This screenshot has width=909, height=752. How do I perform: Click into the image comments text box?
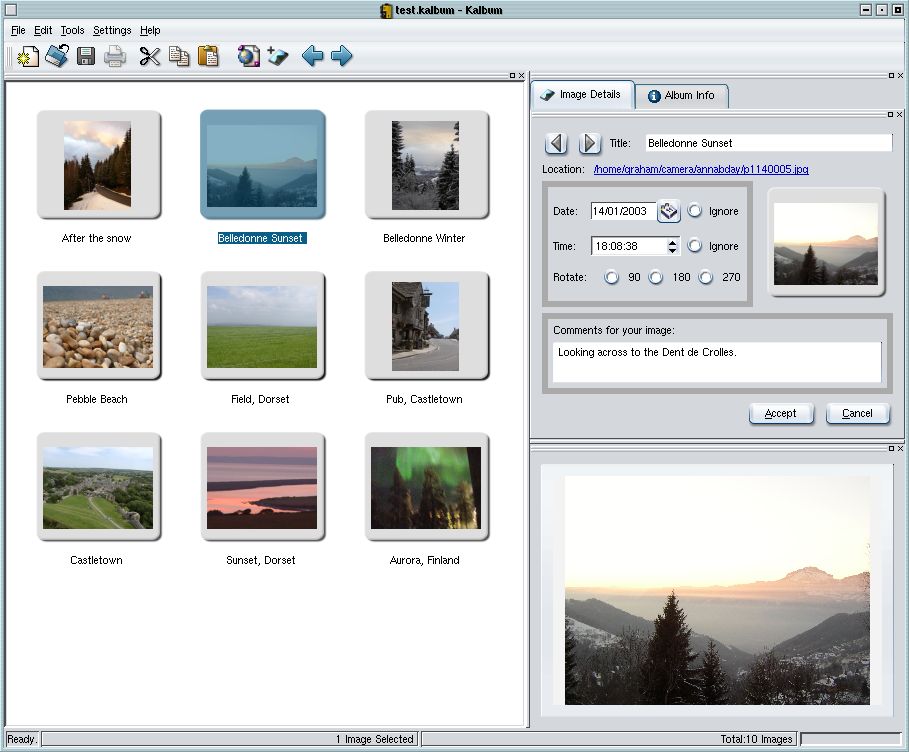tap(716, 362)
